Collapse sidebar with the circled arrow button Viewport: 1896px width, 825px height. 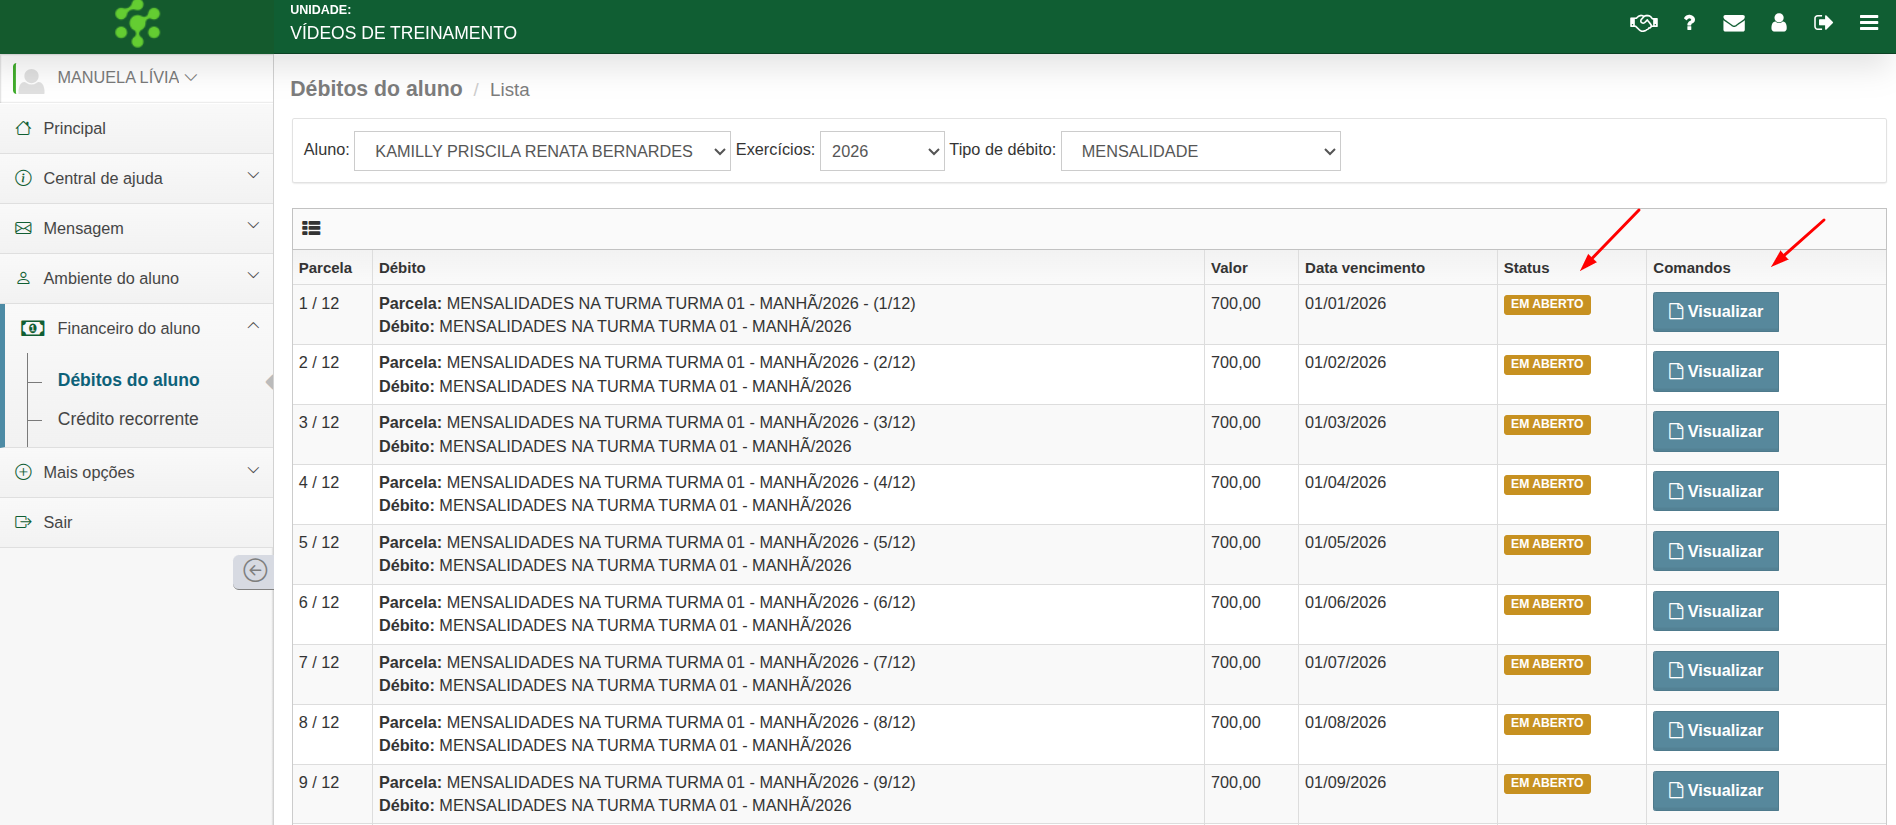click(255, 571)
